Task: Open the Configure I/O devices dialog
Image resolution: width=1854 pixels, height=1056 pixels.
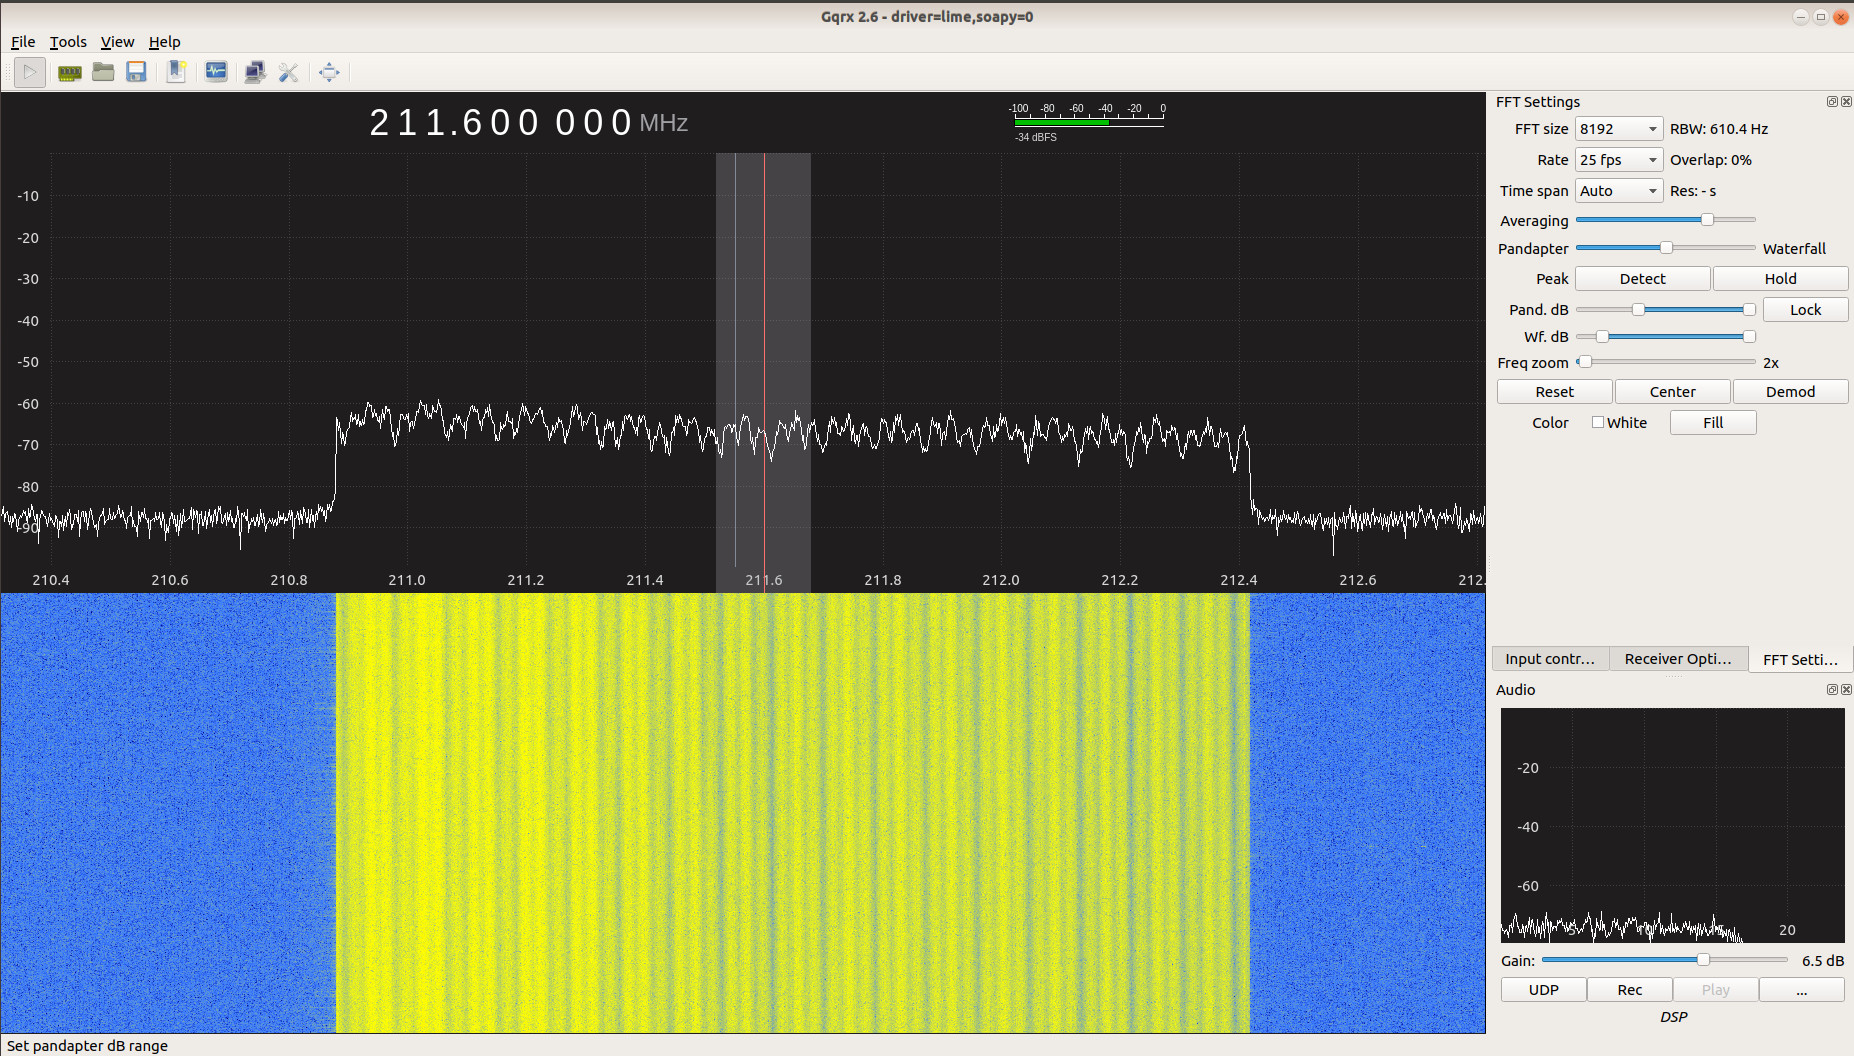Action: pyautogui.click(x=69, y=72)
